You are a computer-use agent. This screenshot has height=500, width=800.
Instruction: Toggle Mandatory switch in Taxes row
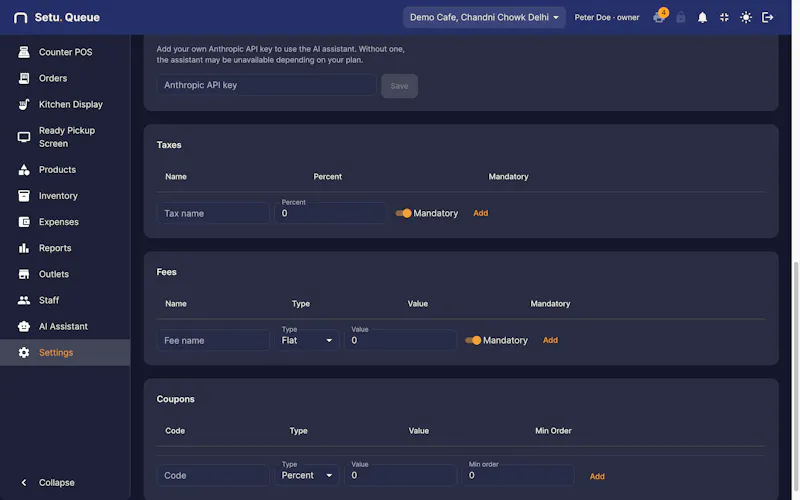(404, 213)
